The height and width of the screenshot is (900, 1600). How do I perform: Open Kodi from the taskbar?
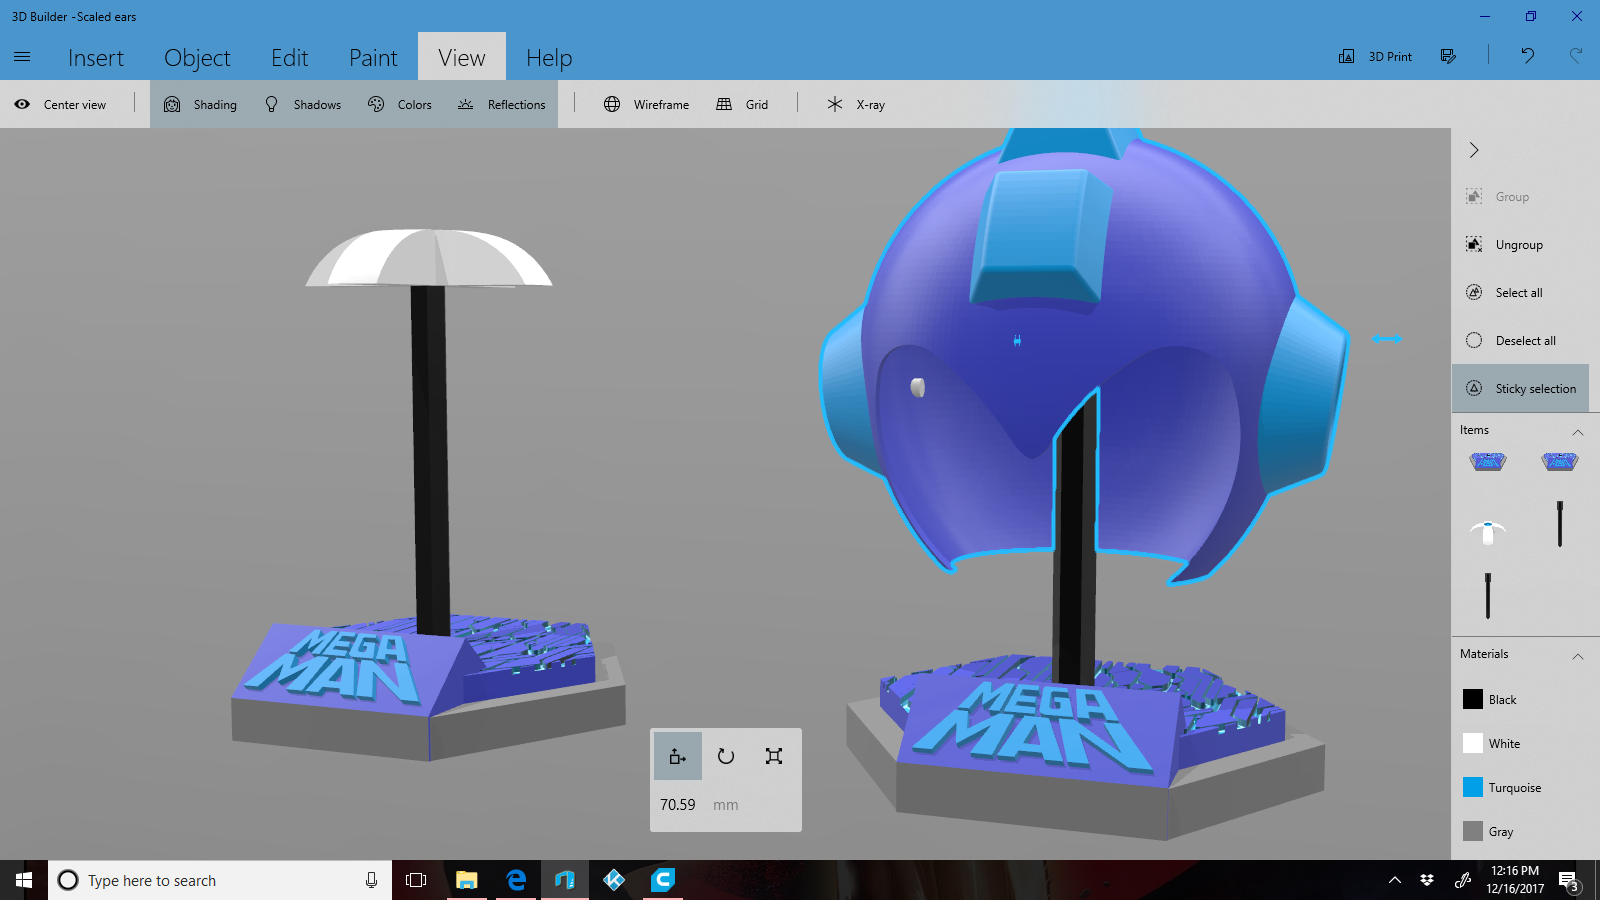pos(614,880)
